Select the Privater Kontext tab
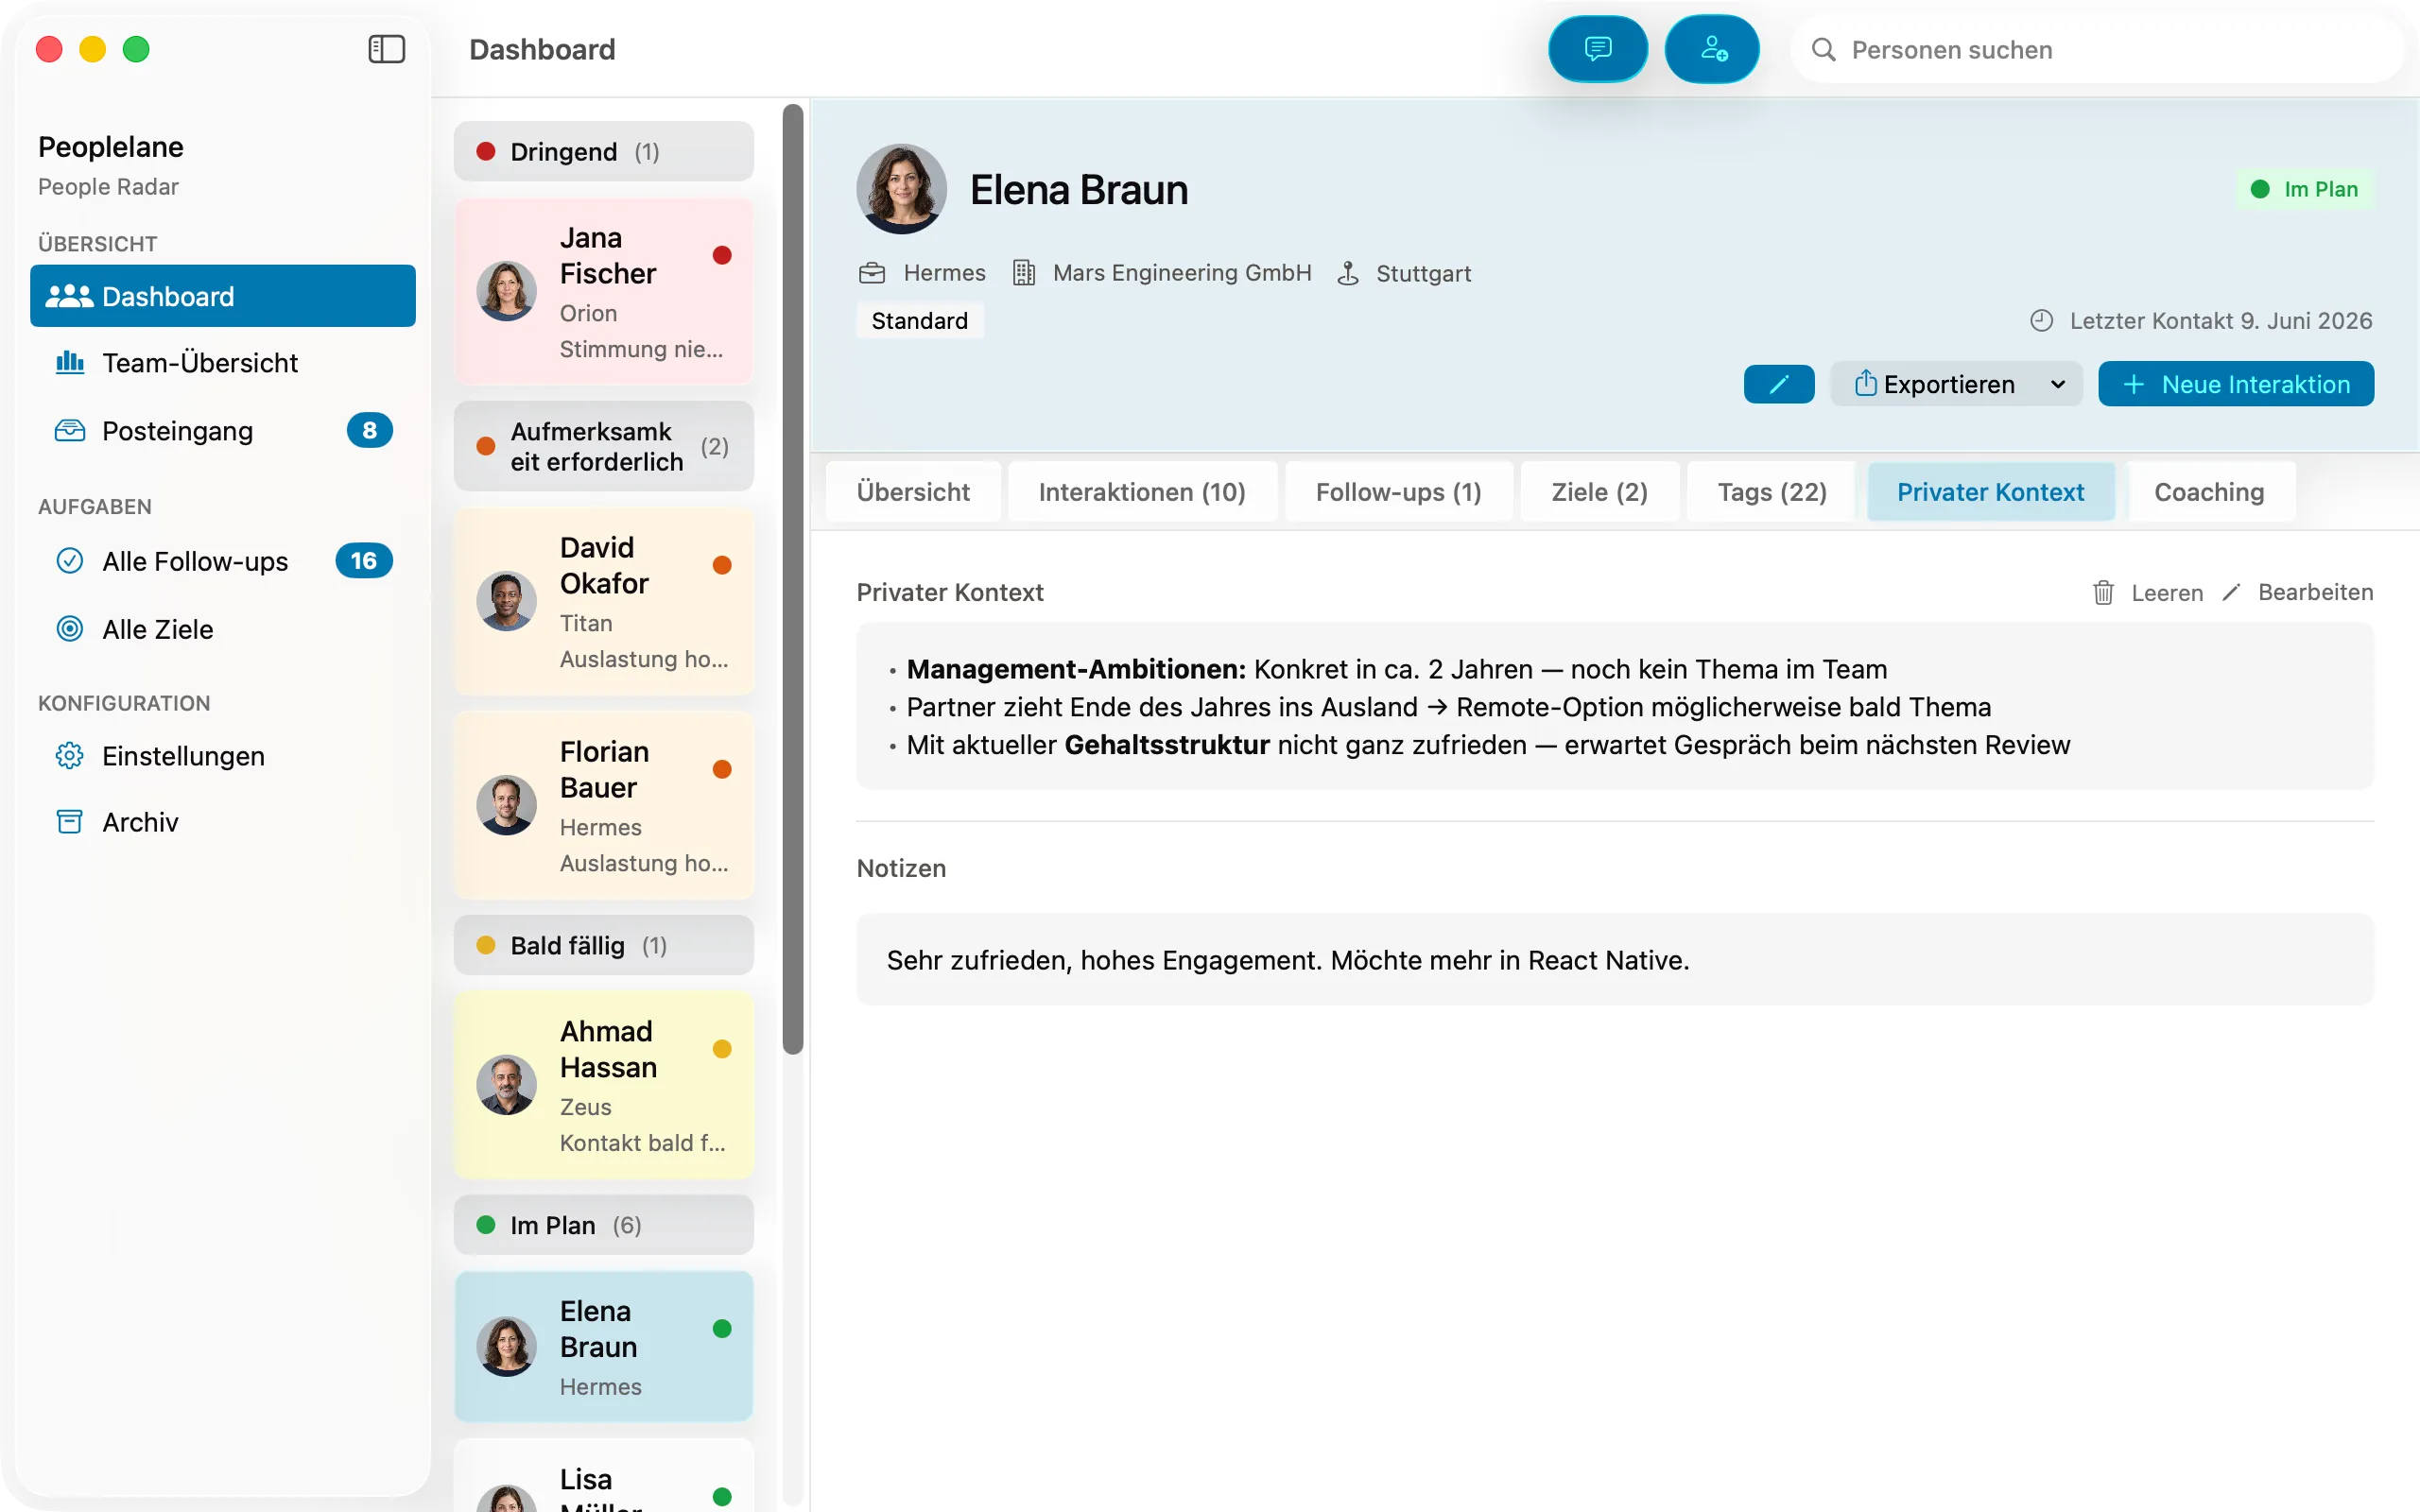2420x1512 pixels. tap(1990, 492)
